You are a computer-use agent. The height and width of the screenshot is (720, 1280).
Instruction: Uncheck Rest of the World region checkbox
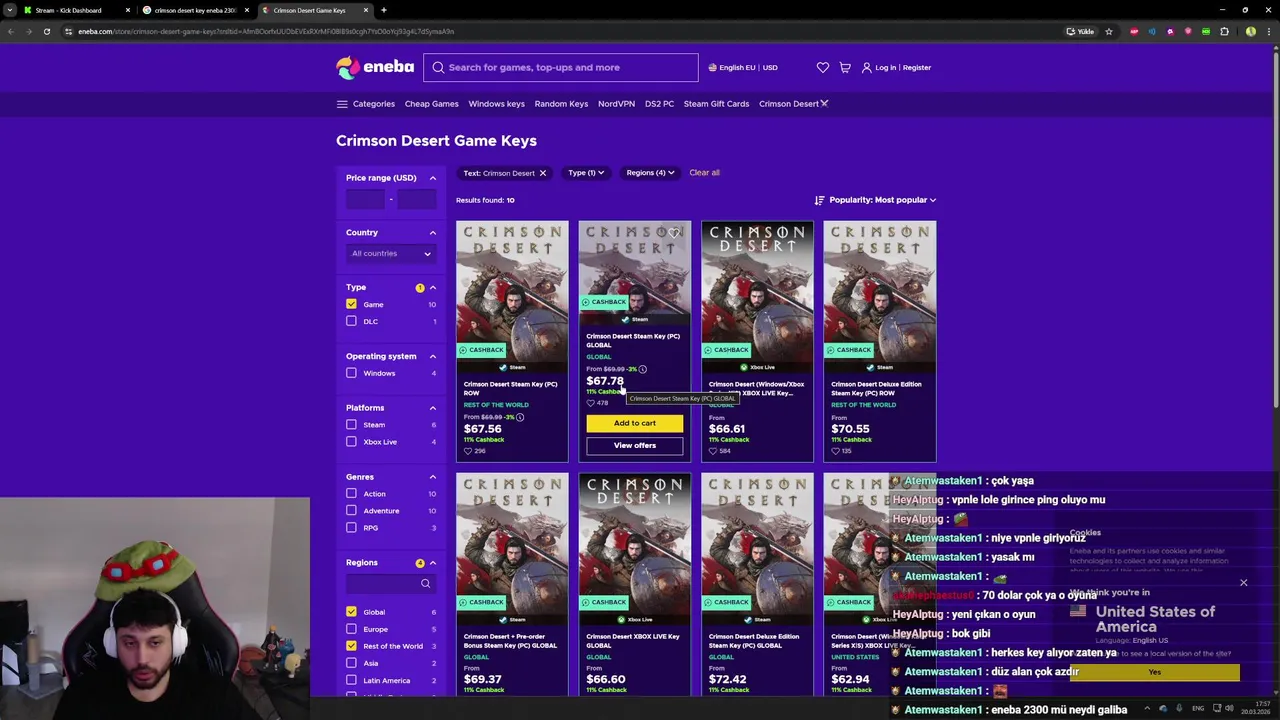coord(351,646)
